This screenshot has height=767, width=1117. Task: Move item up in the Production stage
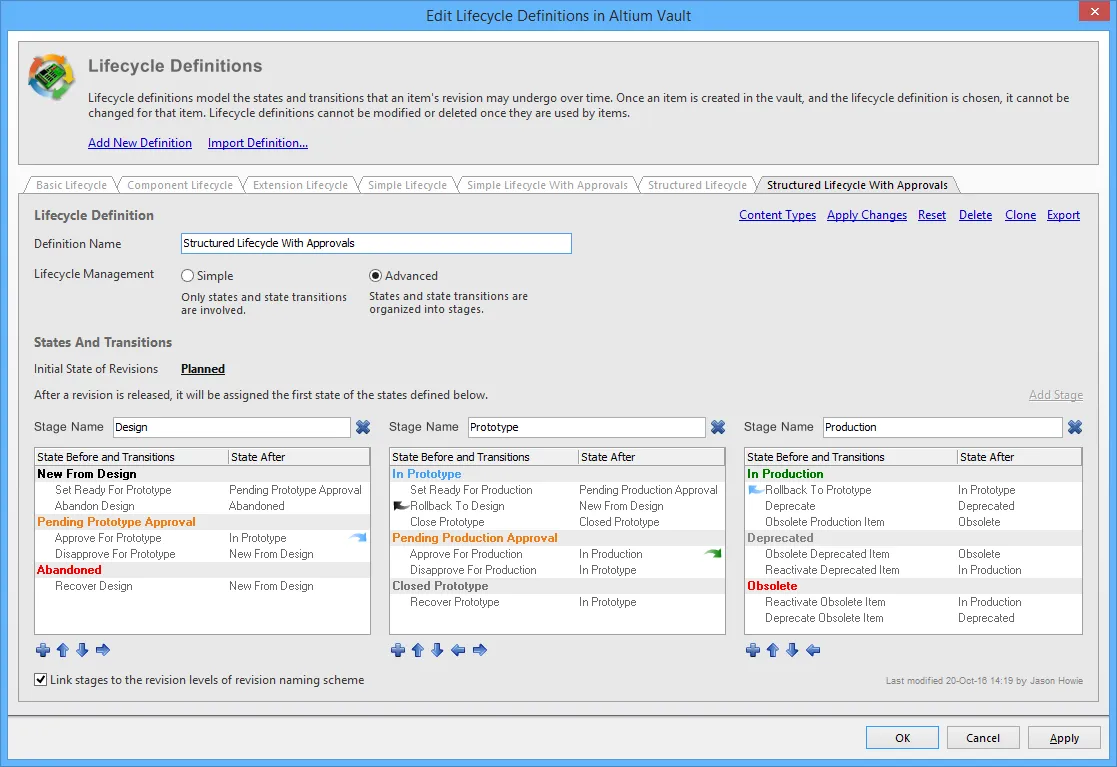(x=773, y=649)
